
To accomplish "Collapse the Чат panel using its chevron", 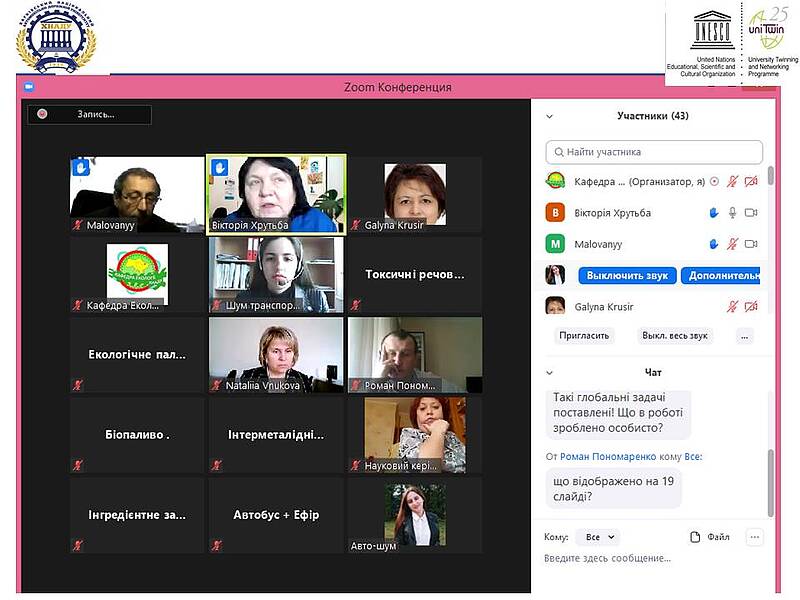I will (x=549, y=372).
